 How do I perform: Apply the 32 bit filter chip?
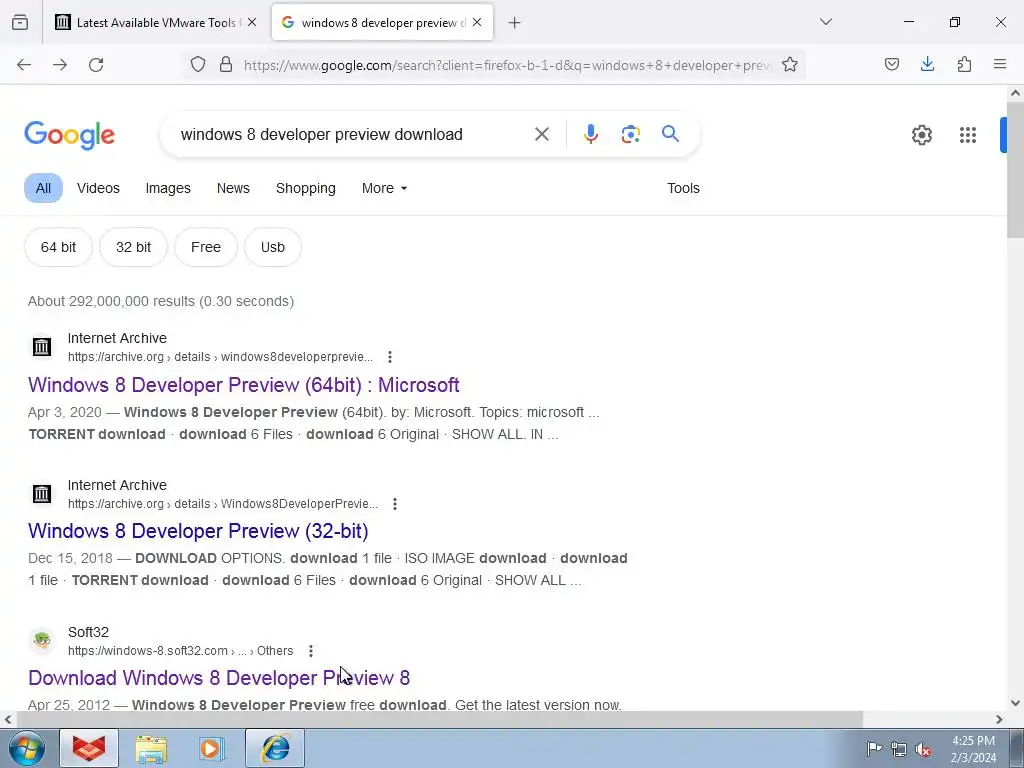click(x=133, y=248)
